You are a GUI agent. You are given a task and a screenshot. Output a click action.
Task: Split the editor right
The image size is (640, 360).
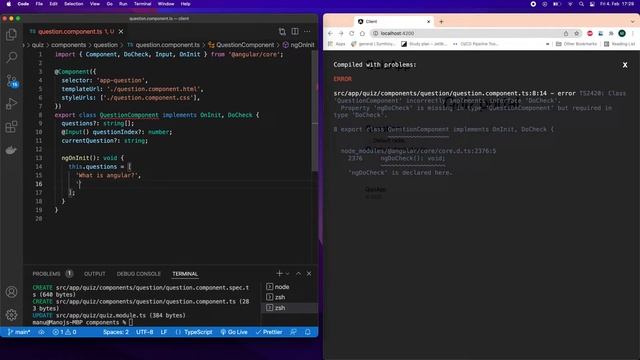pos(295,31)
